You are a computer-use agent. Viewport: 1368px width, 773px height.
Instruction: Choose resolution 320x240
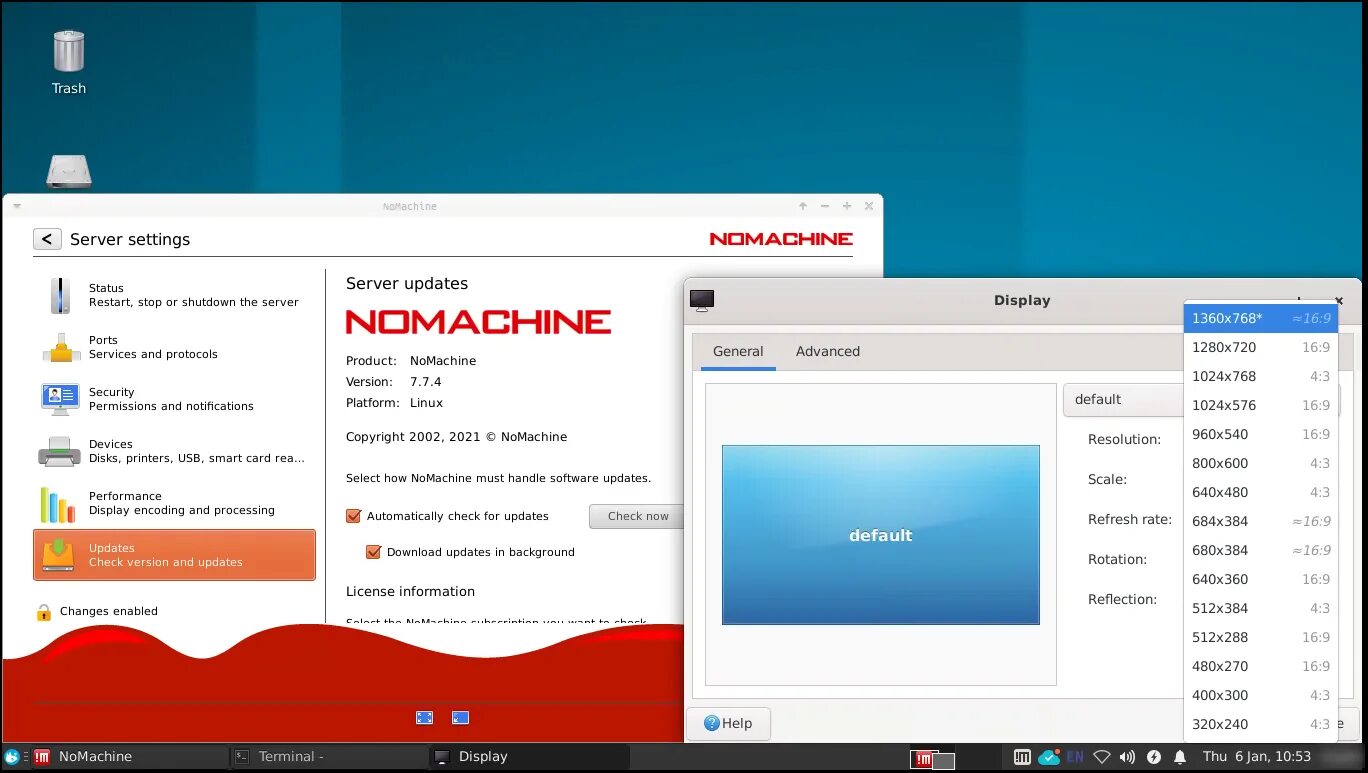[1260, 724]
